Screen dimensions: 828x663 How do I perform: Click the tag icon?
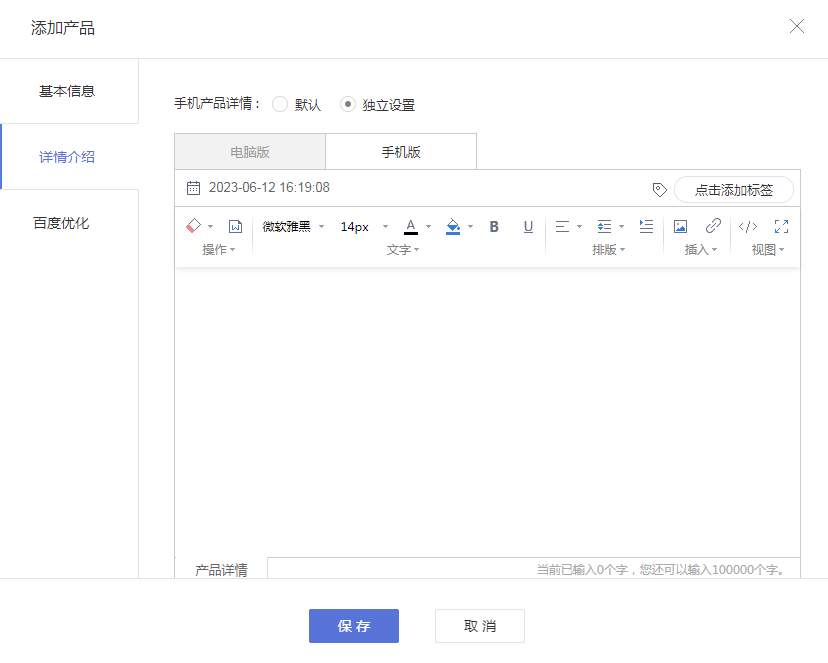pos(660,190)
